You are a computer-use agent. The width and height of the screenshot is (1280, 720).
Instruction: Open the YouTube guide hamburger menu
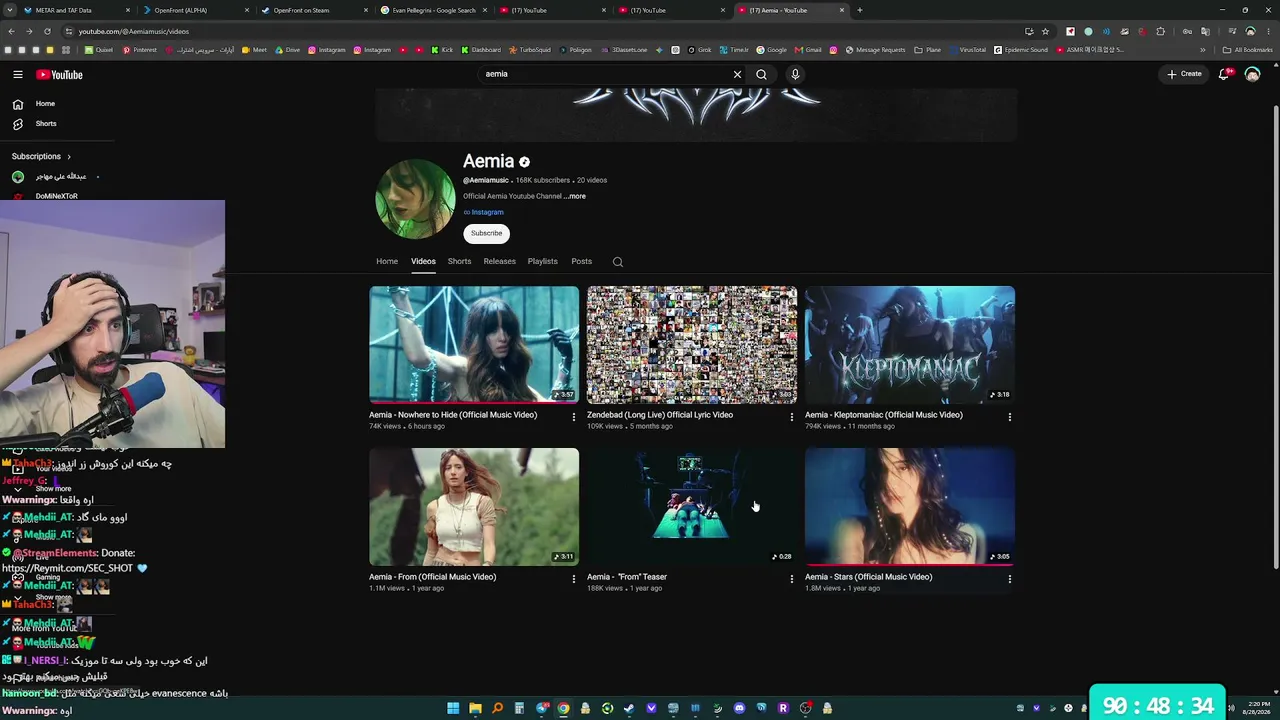[18, 74]
